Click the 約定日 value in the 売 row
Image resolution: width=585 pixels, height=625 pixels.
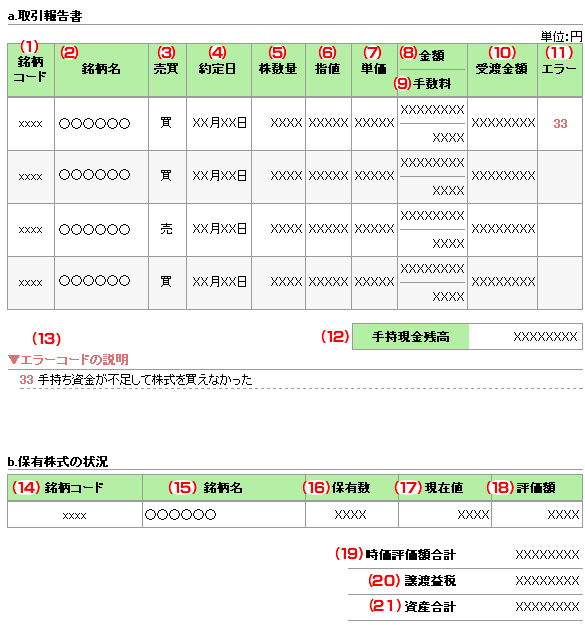[219, 229]
